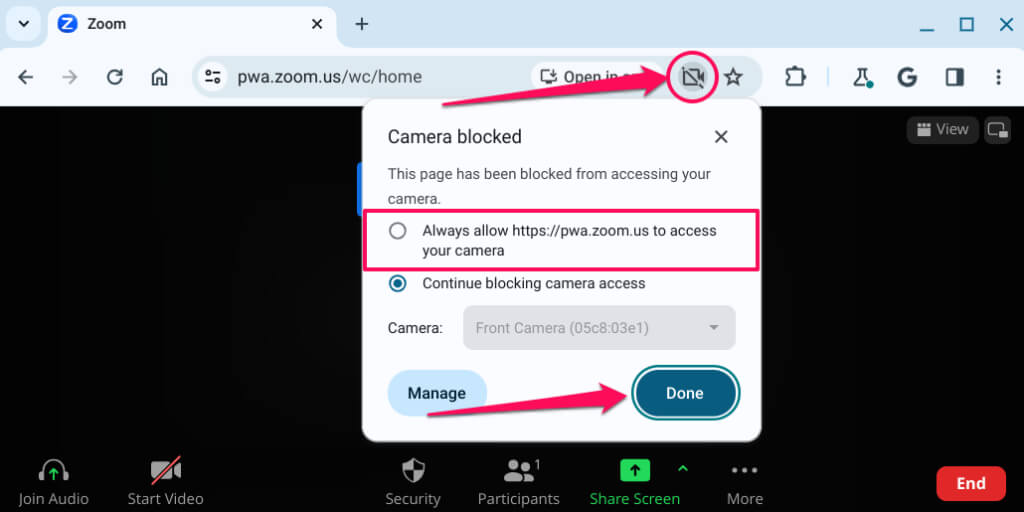Expand Share Screen options caret

pos(683,468)
